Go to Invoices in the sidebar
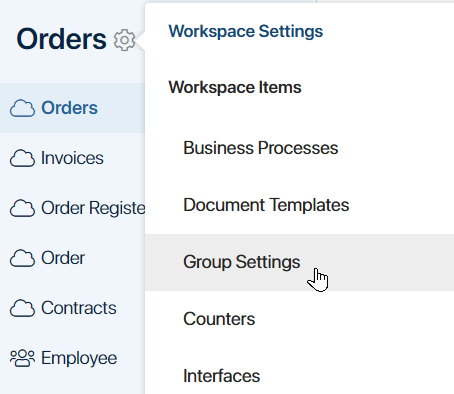454x394 pixels. pos(72,158)
